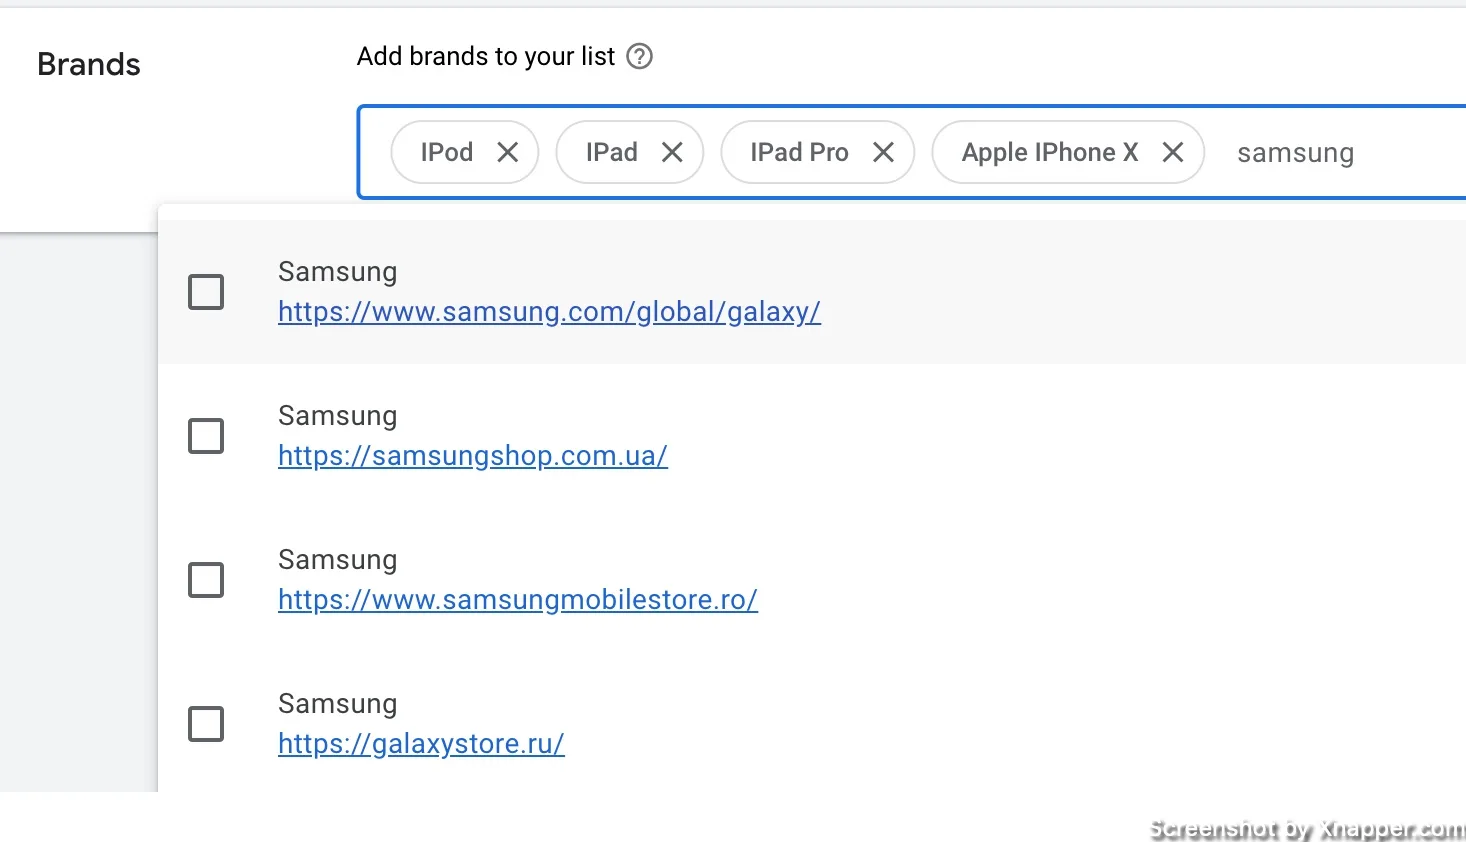Screen dimensions: 1466x842
Task: Click the Add brands to your list label
Action: 486,56
